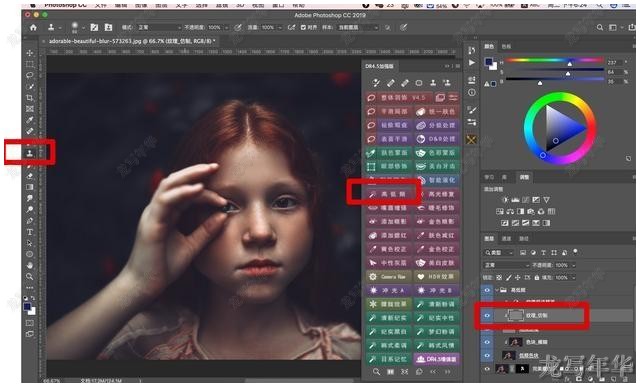This screenshot has width=640, height=387.
Task: Select the adorable-beautiful-blur document tab
Action: point(132,41)
